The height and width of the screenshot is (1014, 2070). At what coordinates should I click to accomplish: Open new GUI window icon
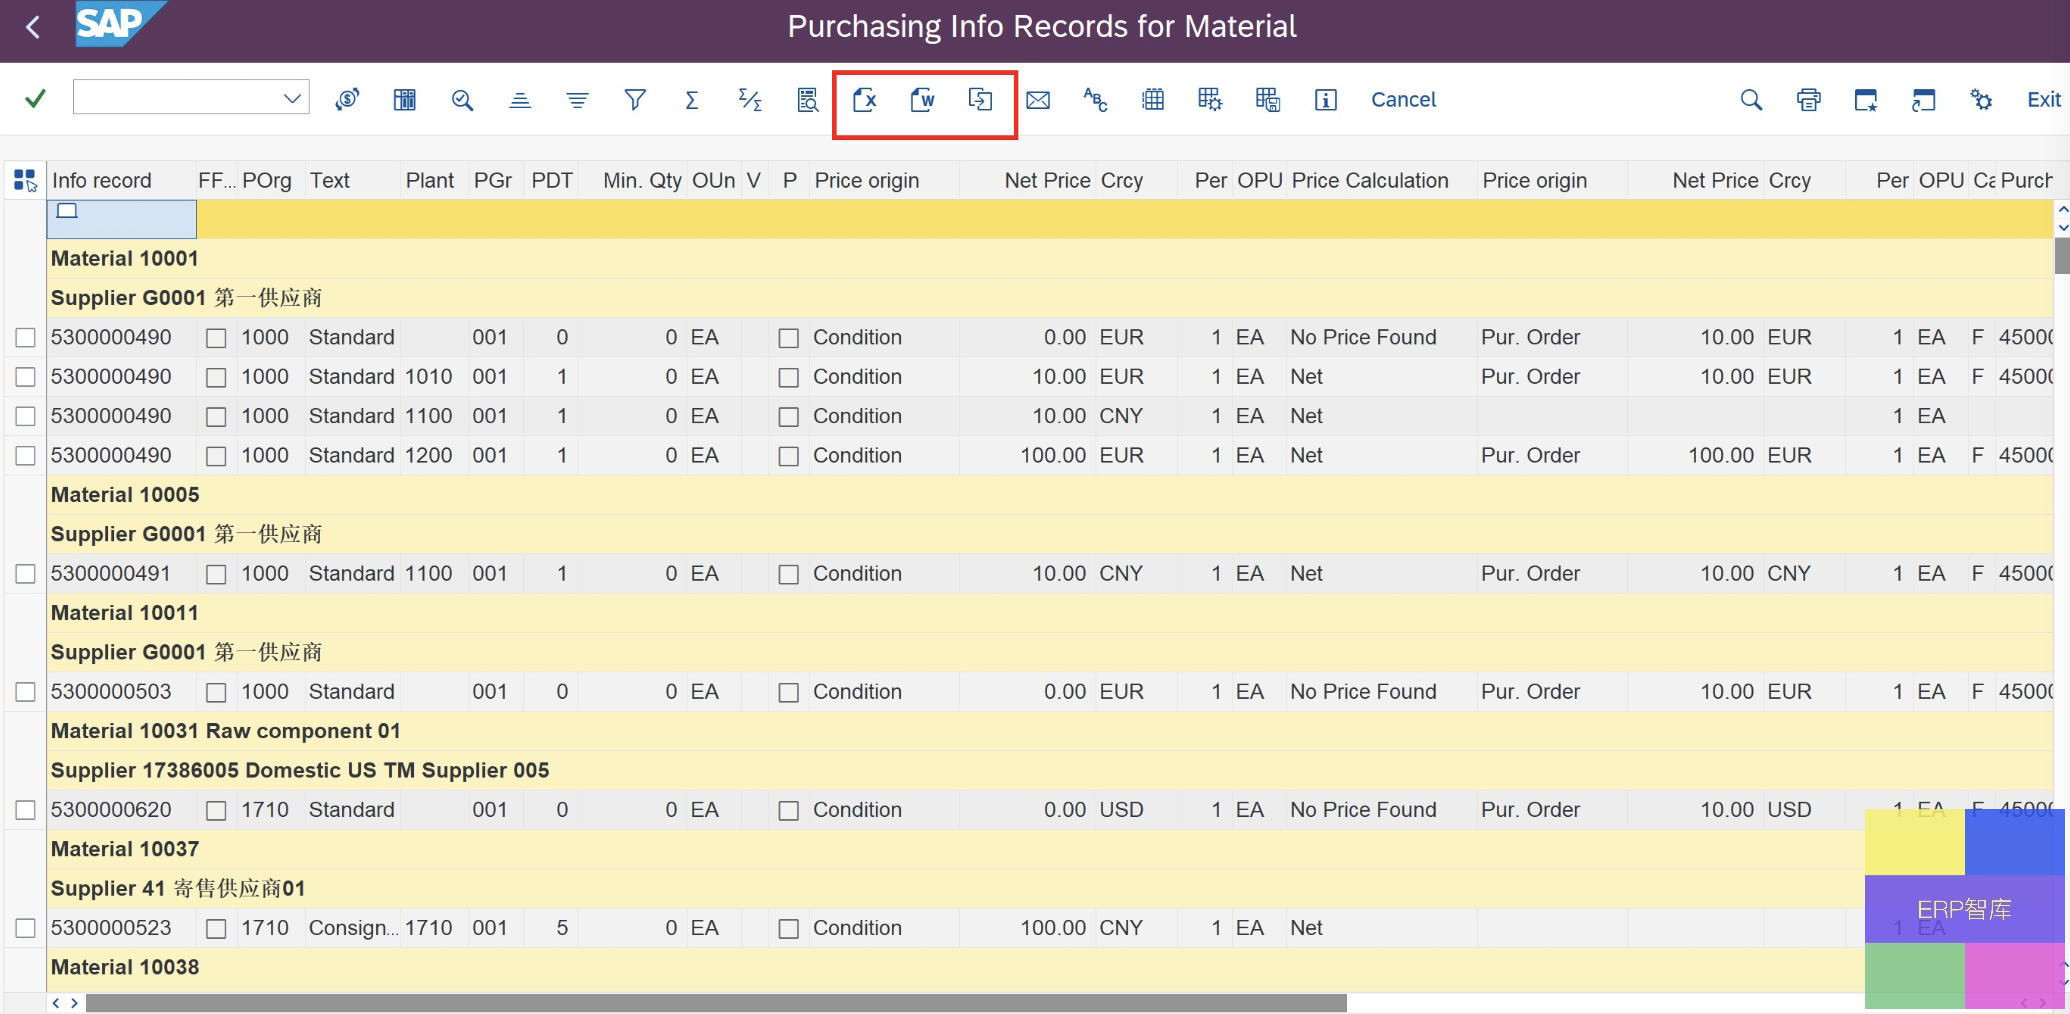[1866, 99]
